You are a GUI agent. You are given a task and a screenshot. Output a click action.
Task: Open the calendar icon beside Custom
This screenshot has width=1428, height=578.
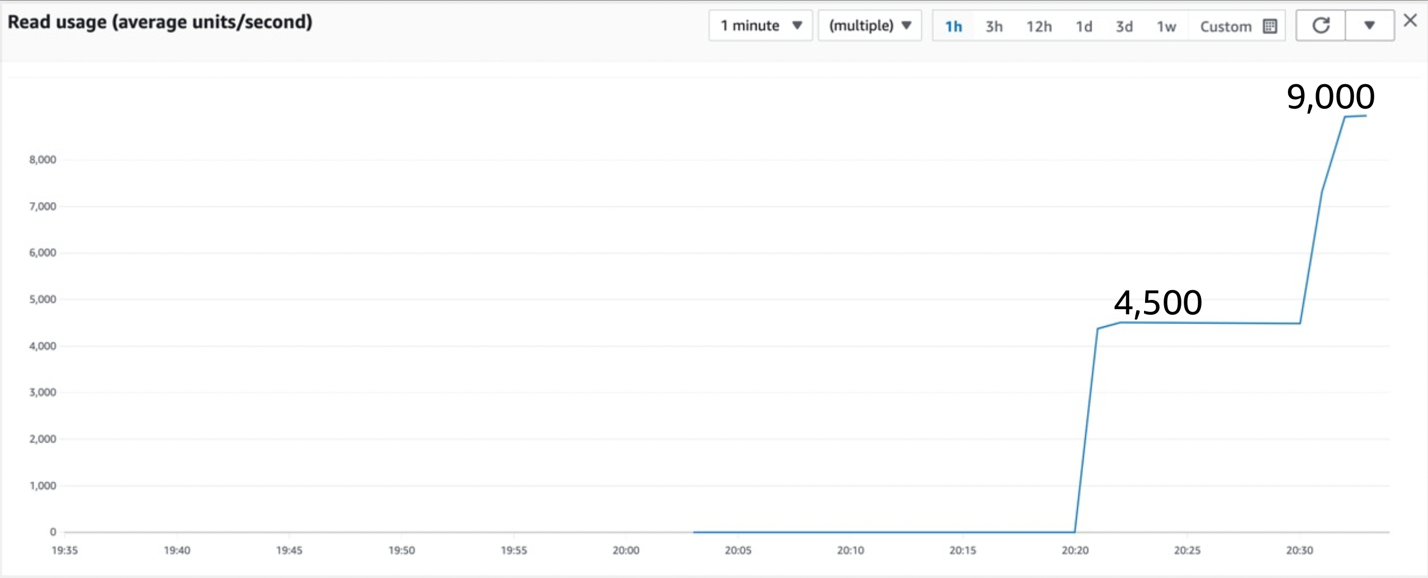click(1268, 26)
